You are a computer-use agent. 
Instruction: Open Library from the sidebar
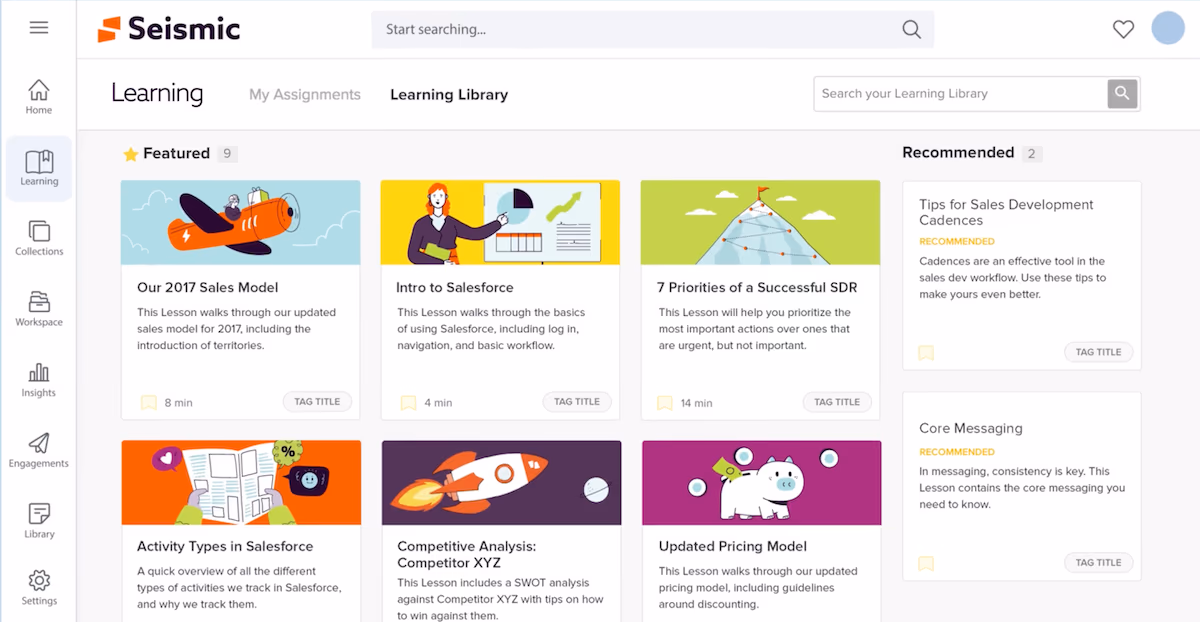coord(39,521)
